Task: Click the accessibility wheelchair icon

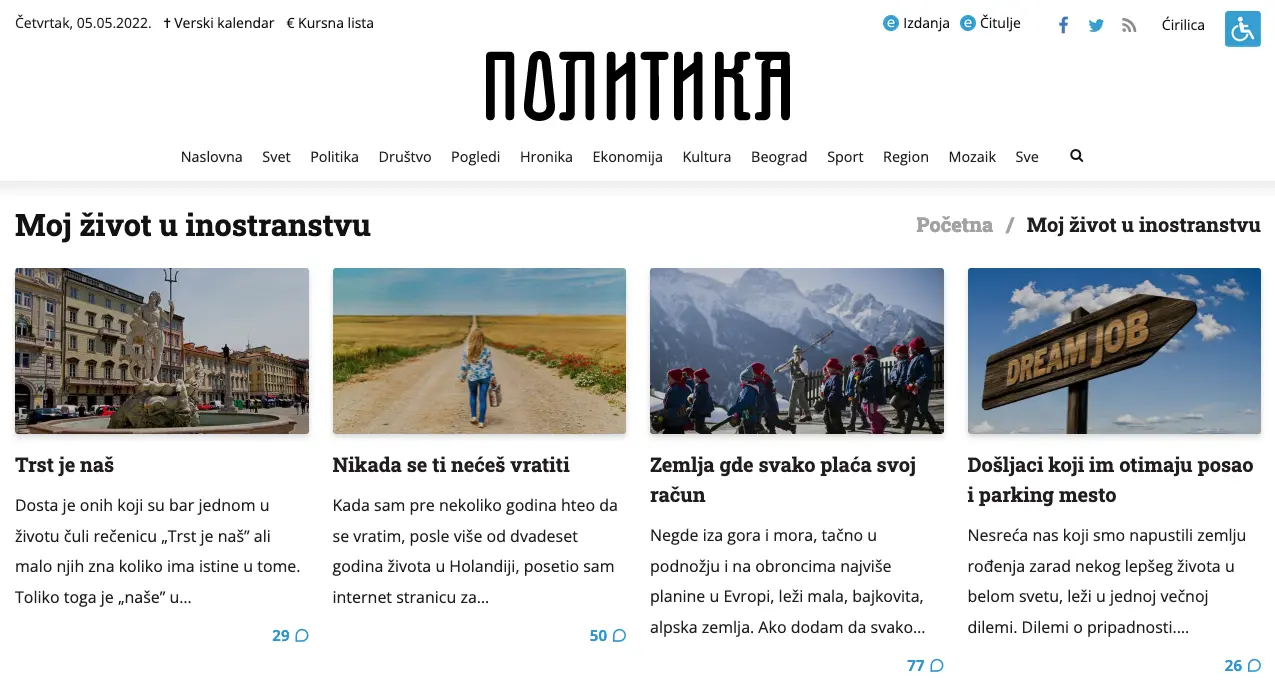Action: [x=1242, y=28]
